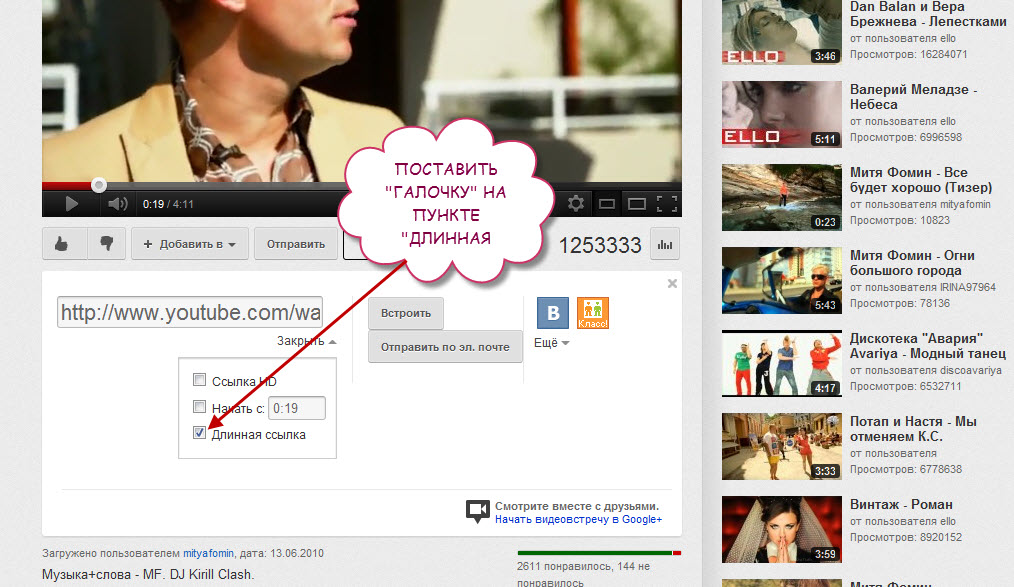
Task: Open Начать видеовстречу в Google+ link
Action: [x=579, y=519]
